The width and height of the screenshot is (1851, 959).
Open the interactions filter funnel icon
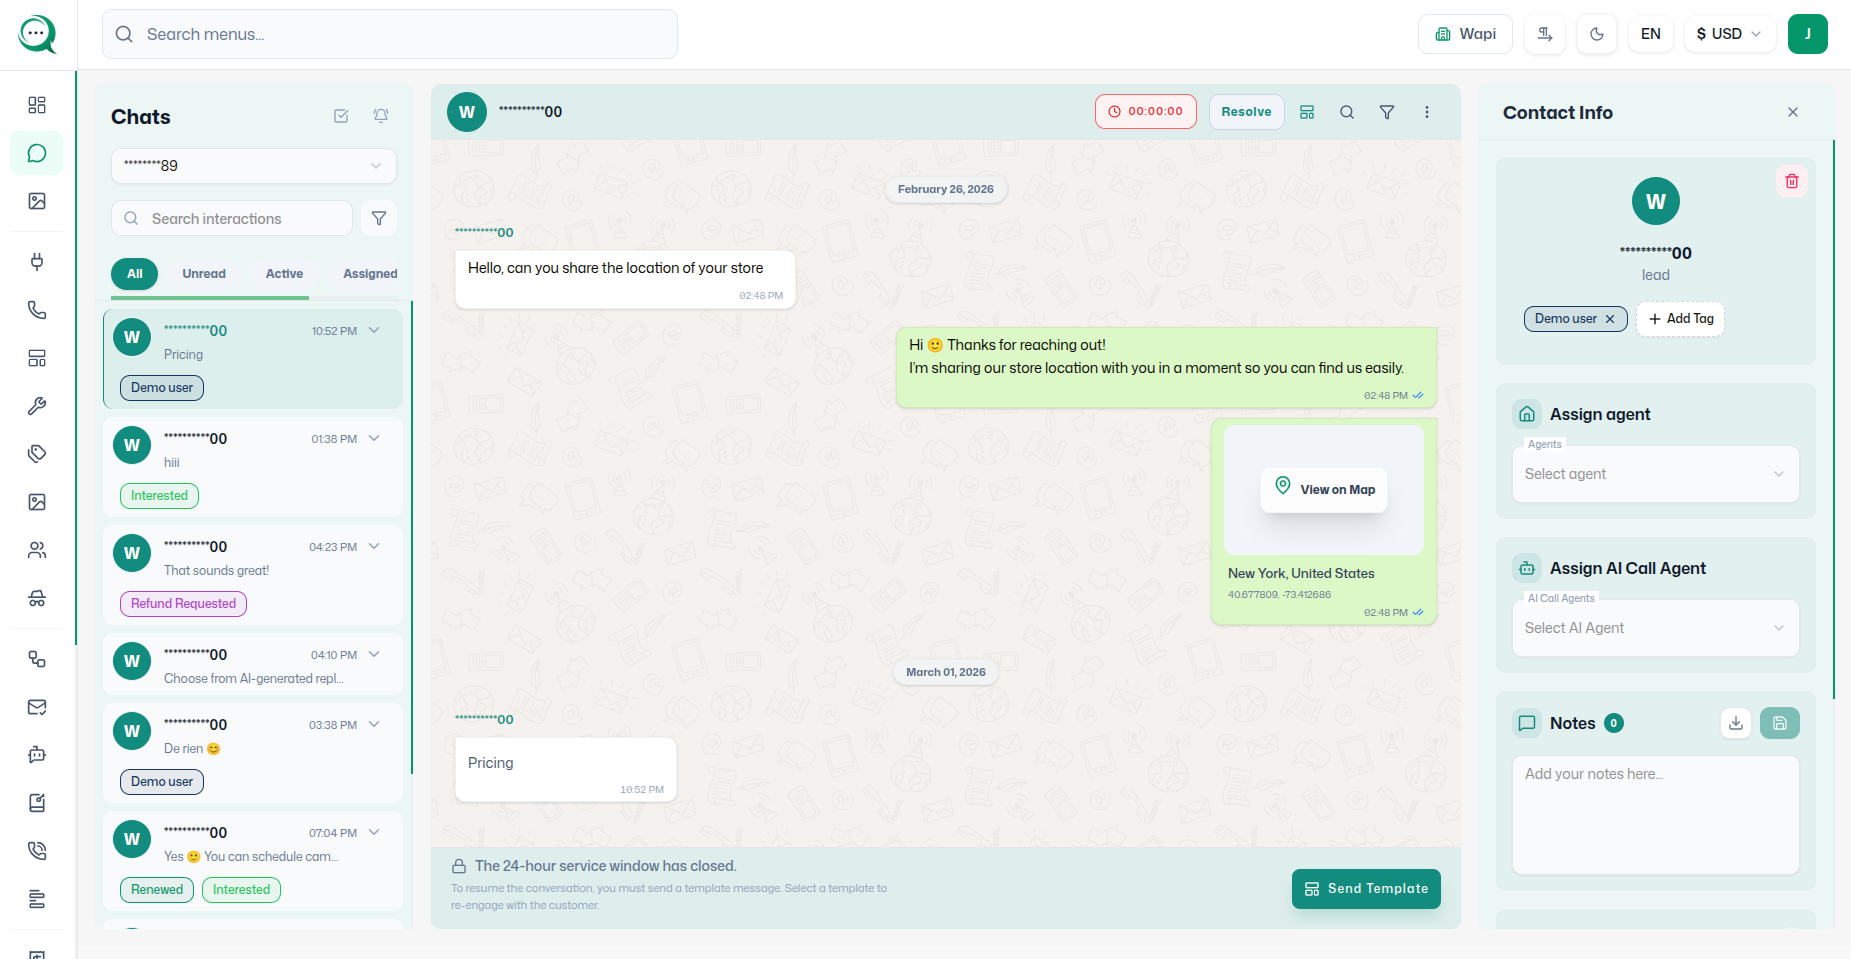pos(379,218)
